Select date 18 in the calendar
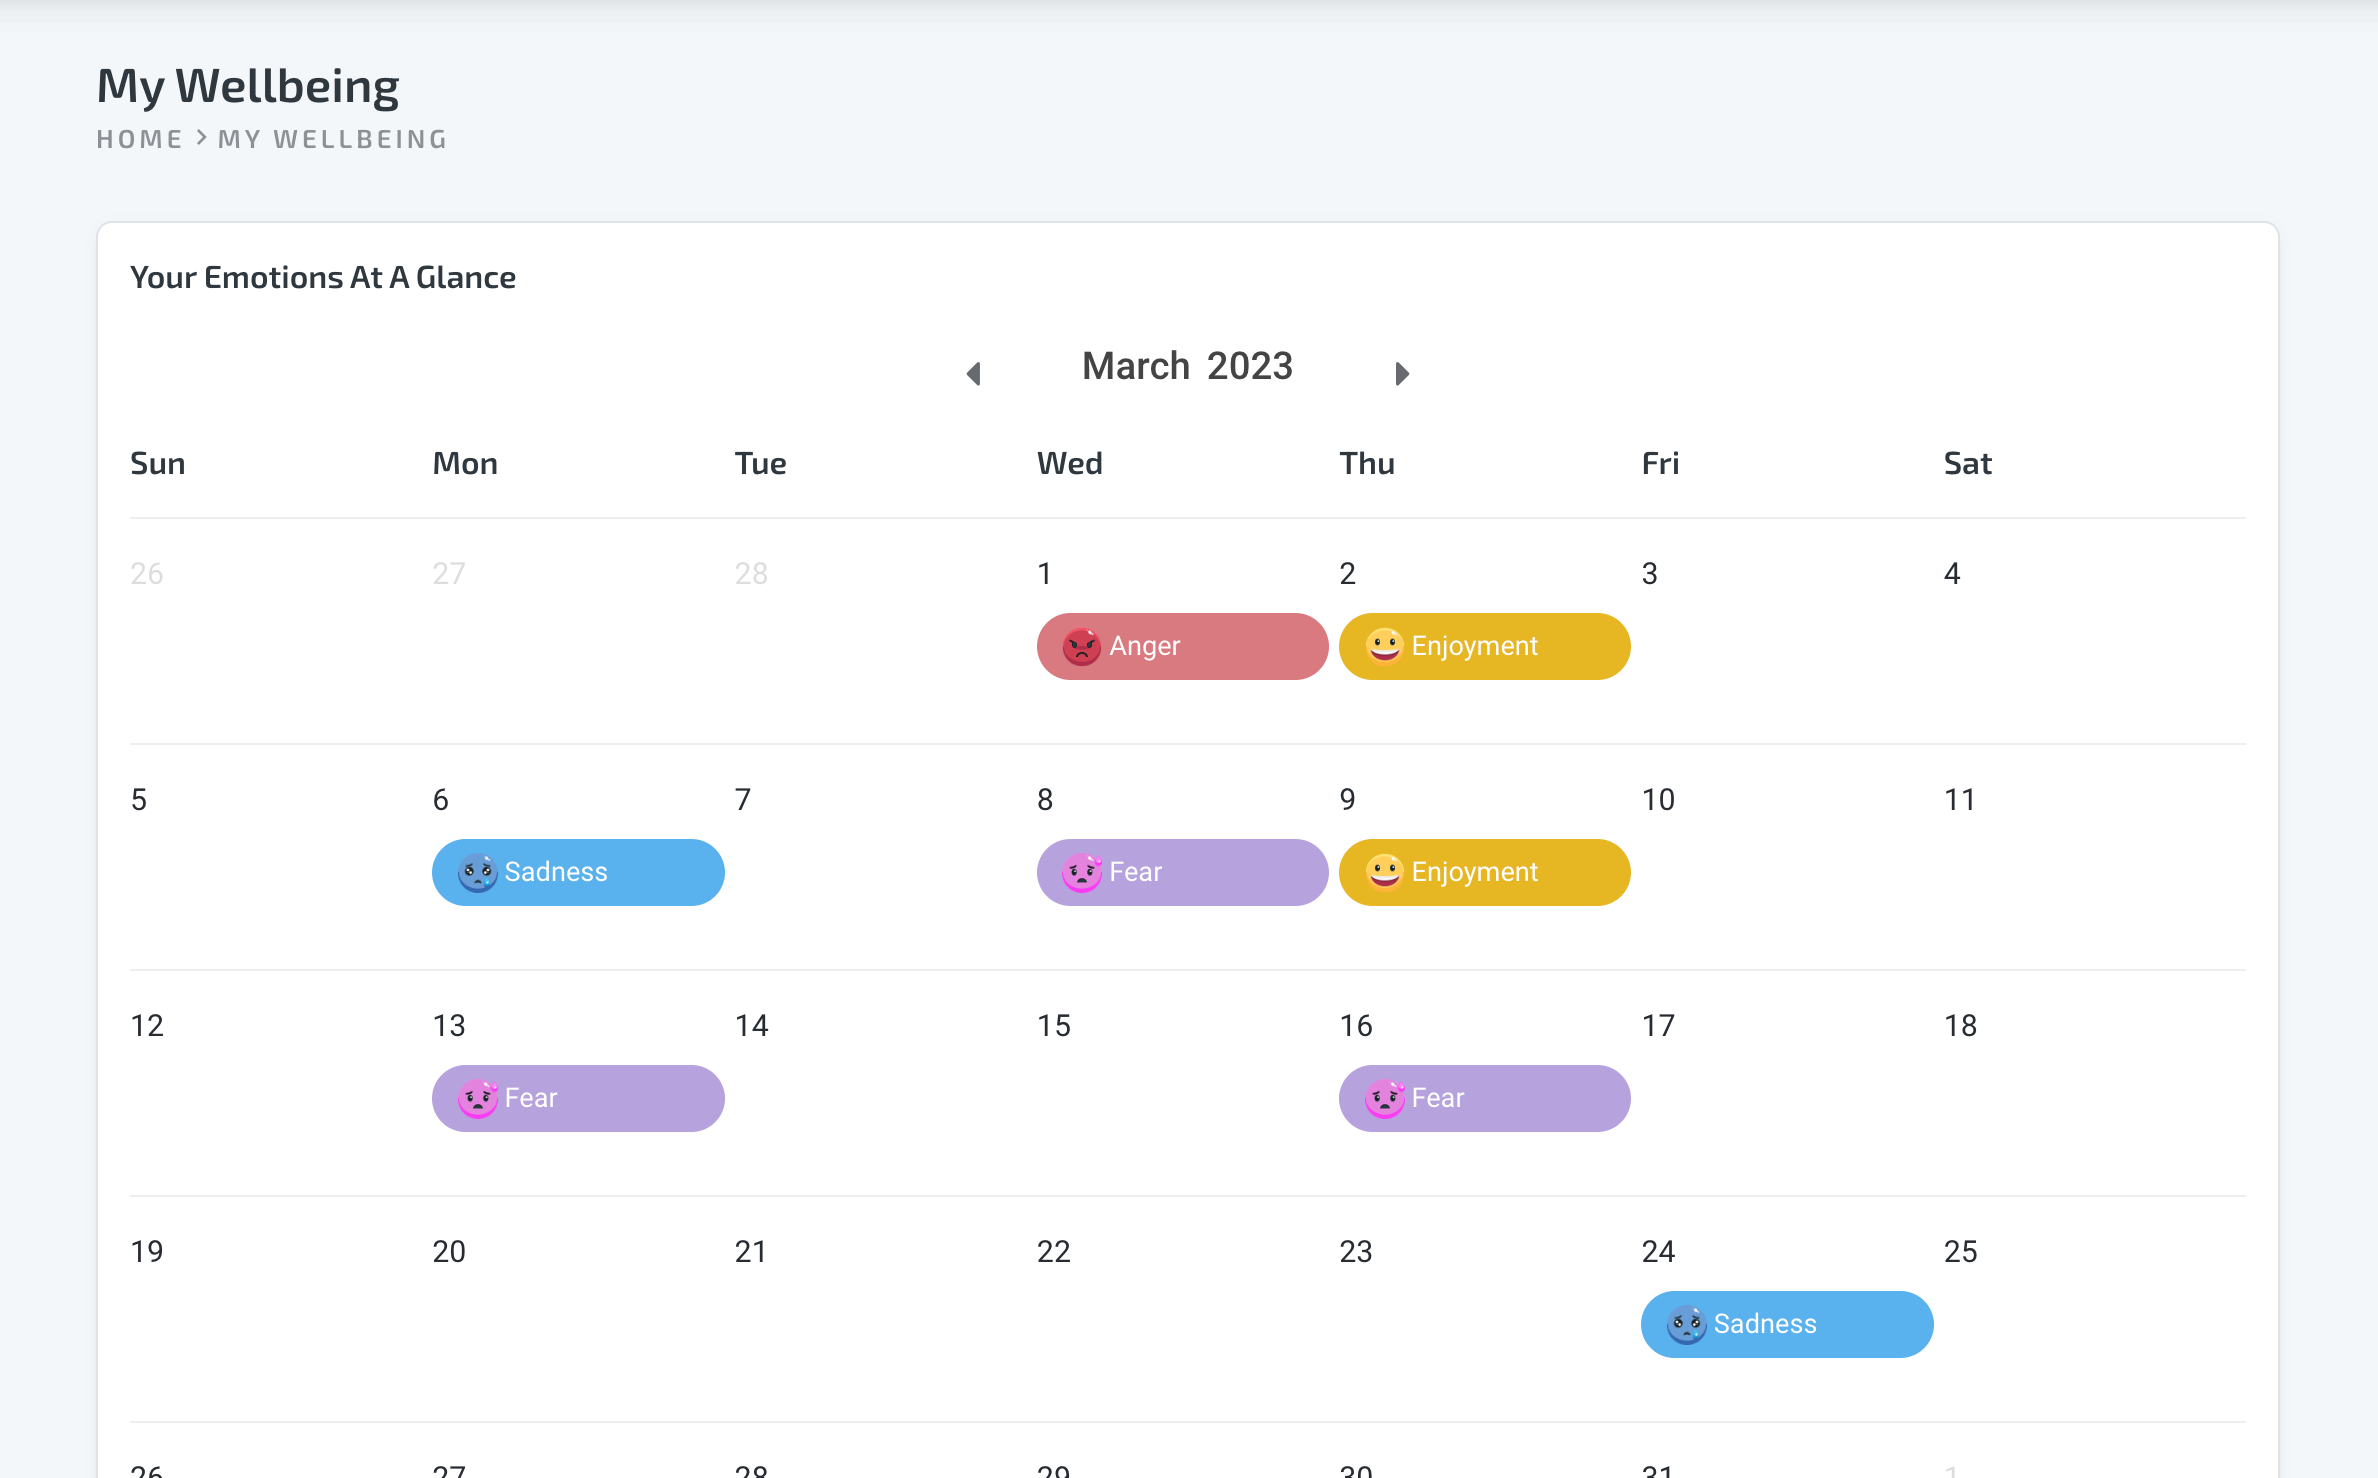The width and height of the screenshot is (2378, 1478). click(x=1960, y=1026)
